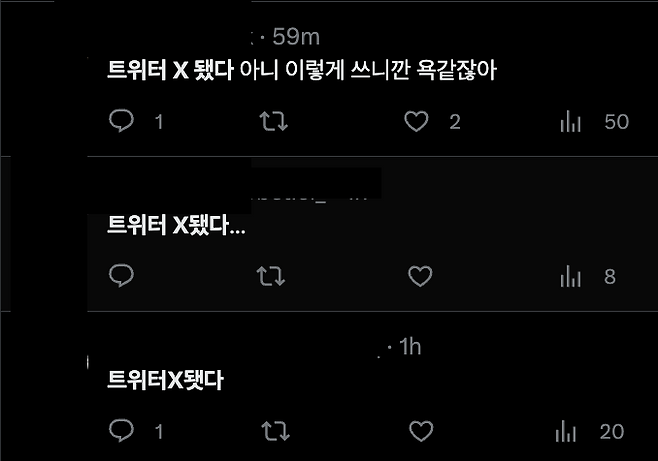The width and height of the screenshot is (658, 461).
Task: Like the tweet with 2 likes
Action: tap(416, 121)
